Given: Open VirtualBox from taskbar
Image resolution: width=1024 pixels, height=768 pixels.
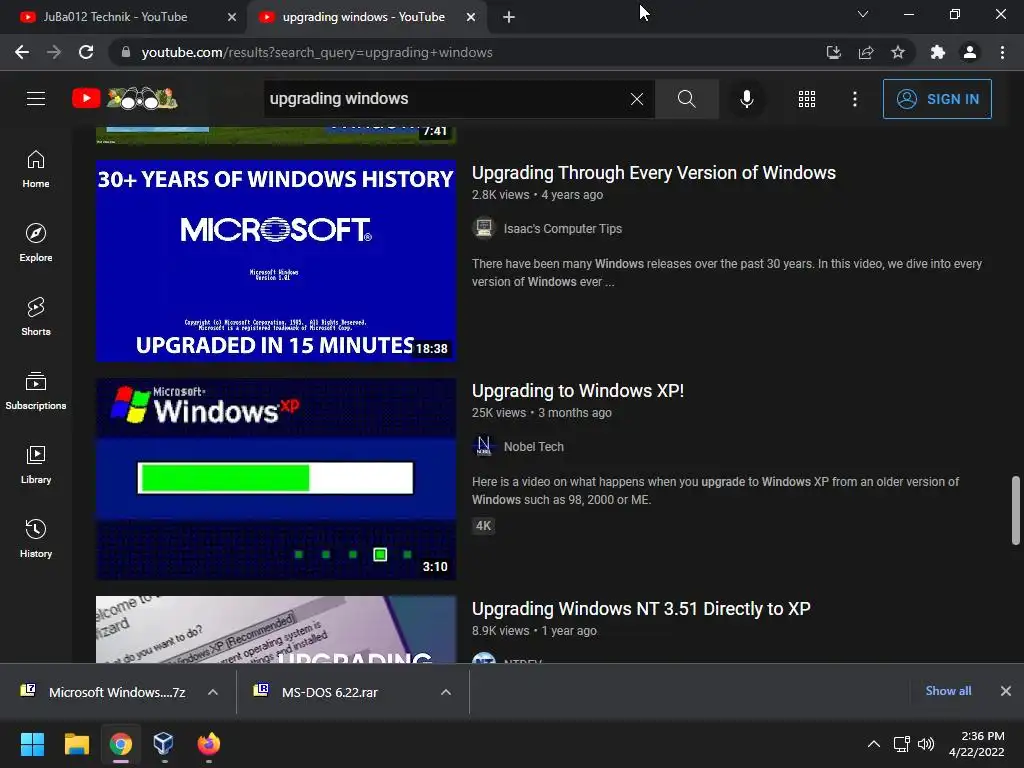Looking at the screenshot, I should pyautogui.click(x=163, y=744).
